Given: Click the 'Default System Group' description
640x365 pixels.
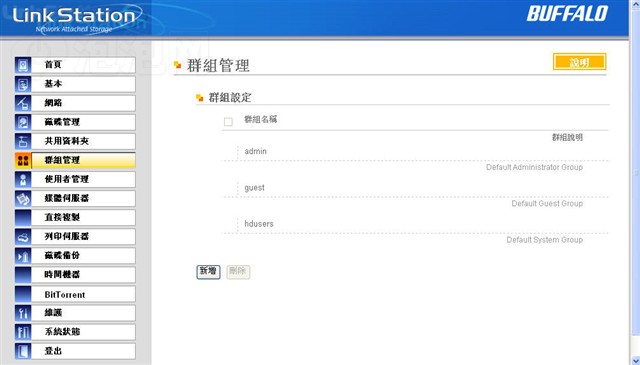Looking at the screenshot, I should (544, 240).
